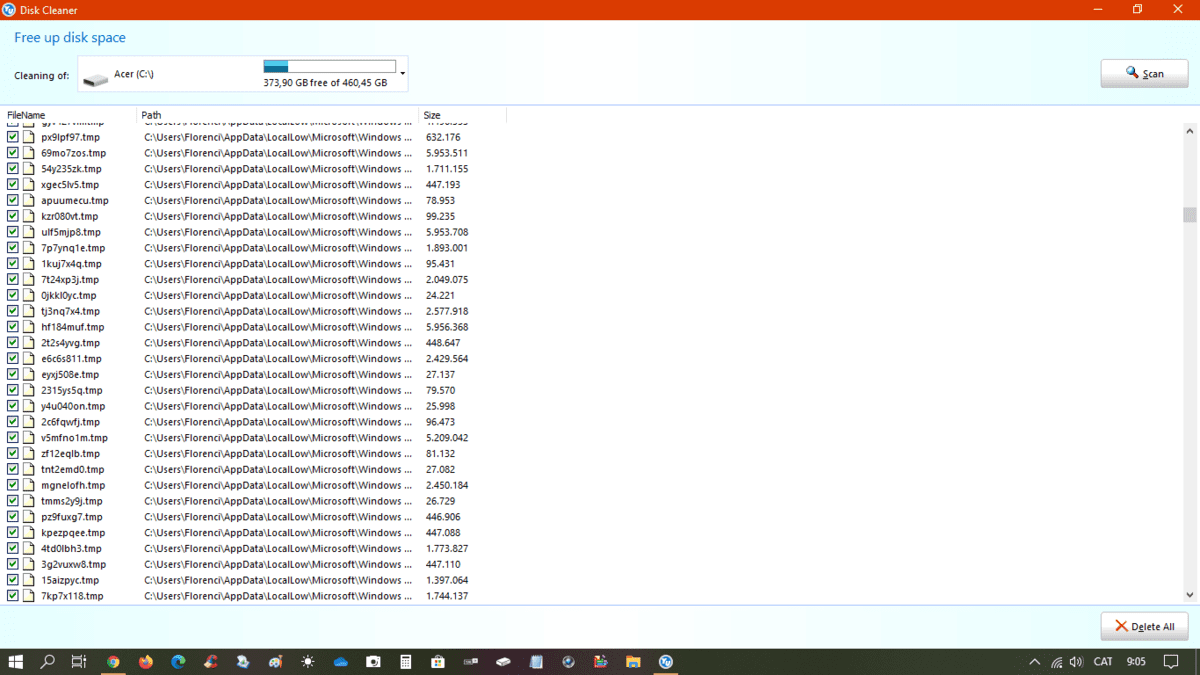The image size is (1200, 675).
Task: Open the drive selection dropdown arrow
Action: click(x=403, y=73)
